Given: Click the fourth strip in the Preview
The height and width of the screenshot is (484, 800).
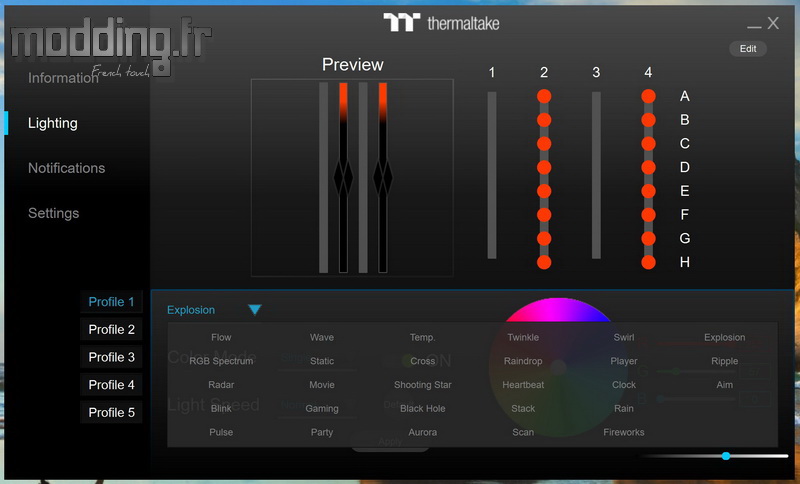Looking at the screenshot, I should 383,177.
